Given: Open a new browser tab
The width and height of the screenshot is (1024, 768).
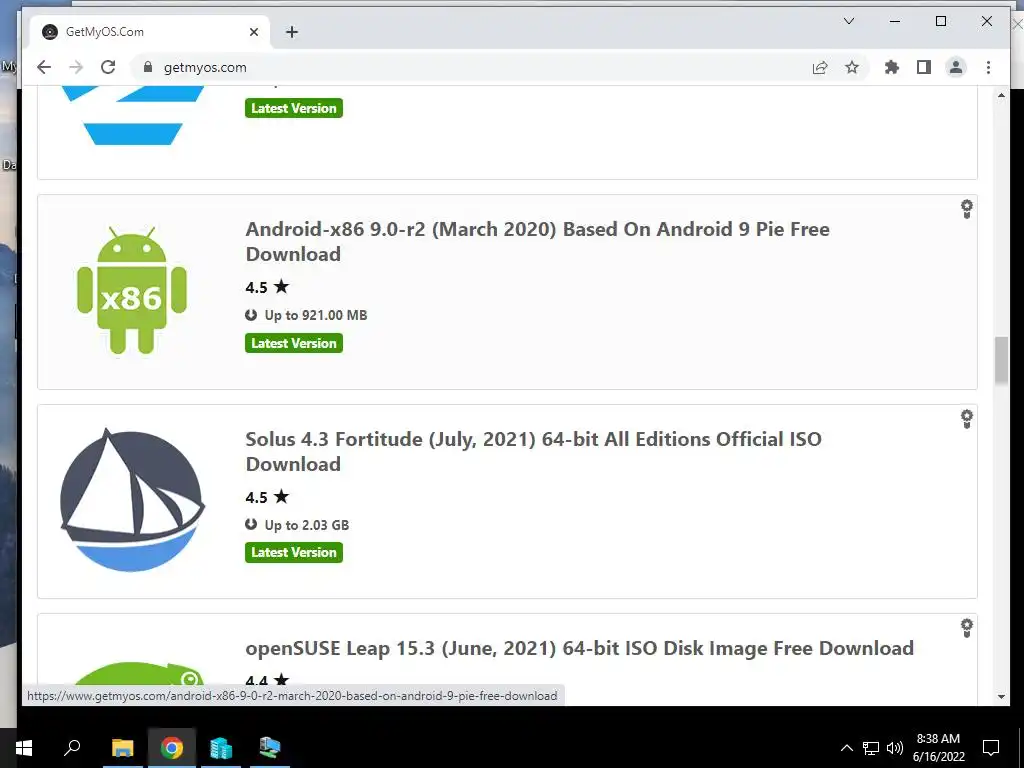Looking at the screenshot, I should (292, 32).
